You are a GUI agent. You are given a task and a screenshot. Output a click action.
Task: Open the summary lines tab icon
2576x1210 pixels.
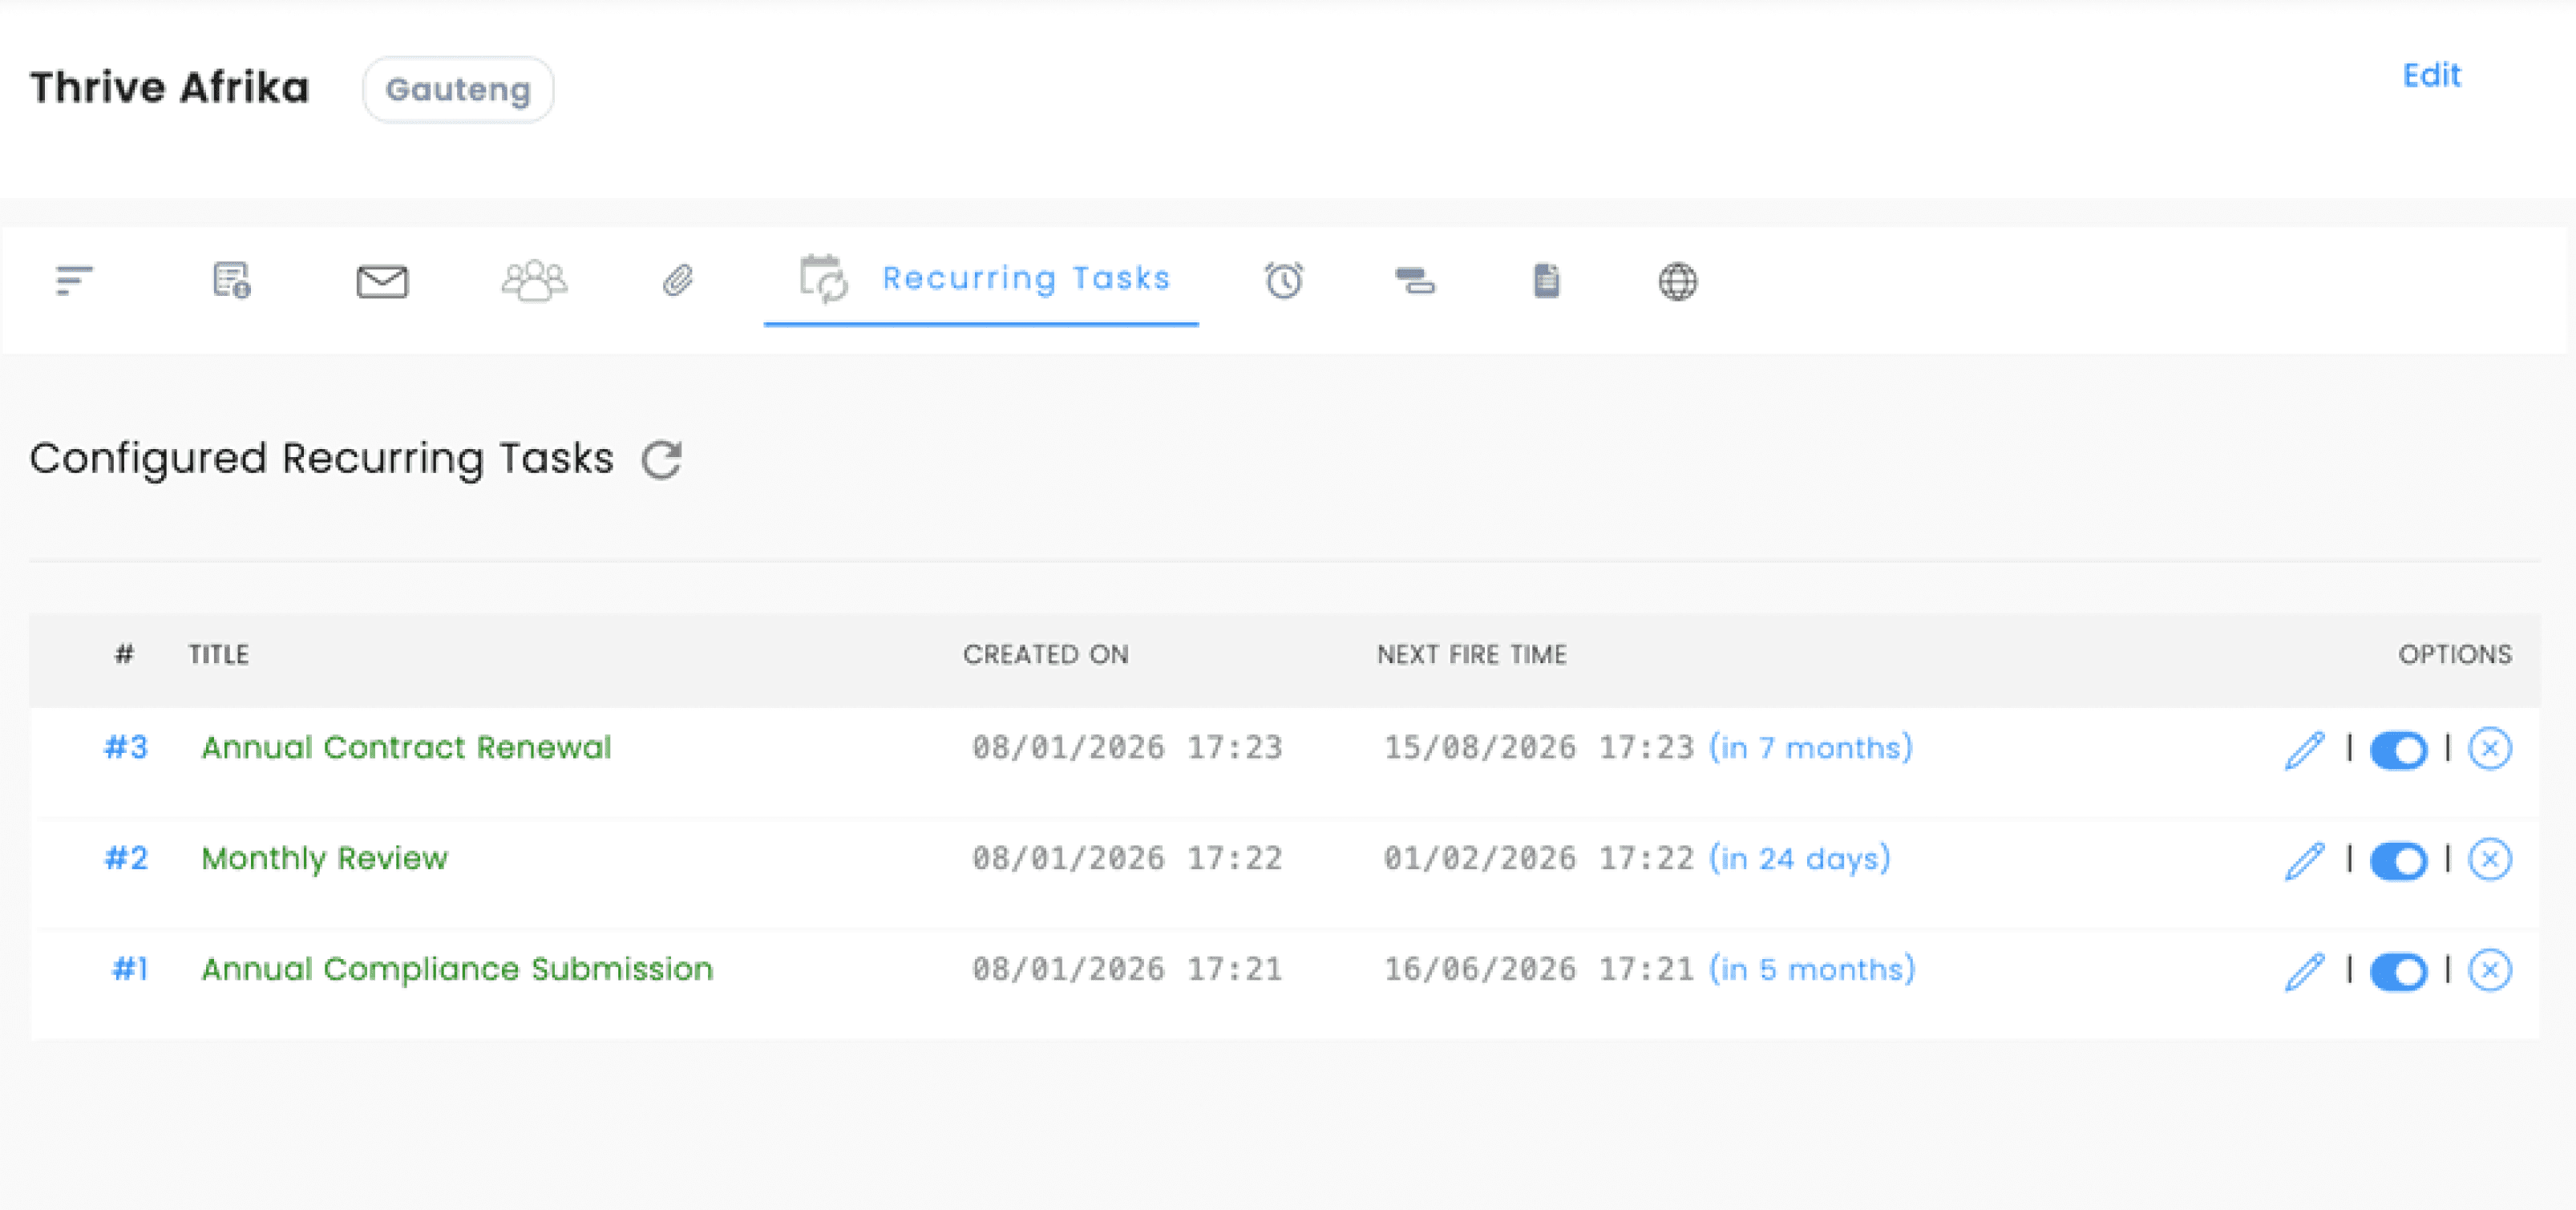(x=74, y=280)
